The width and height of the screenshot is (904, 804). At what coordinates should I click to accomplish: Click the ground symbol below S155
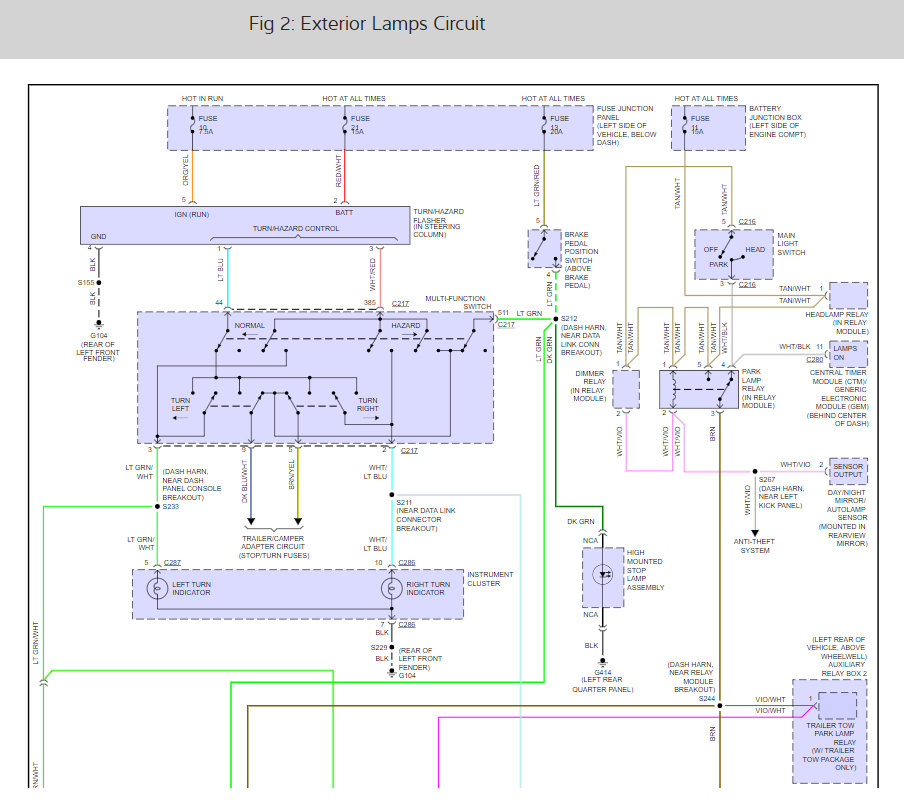coord(99,324)
